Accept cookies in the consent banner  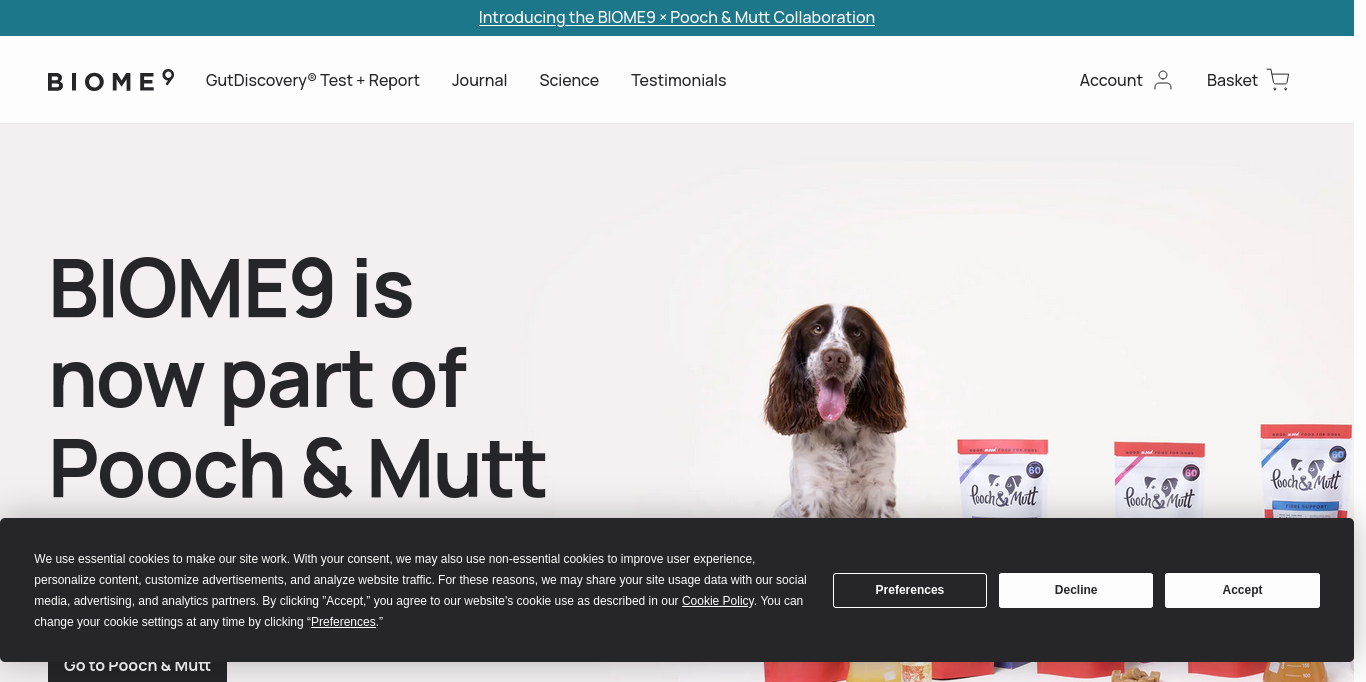click(1242, 590)
